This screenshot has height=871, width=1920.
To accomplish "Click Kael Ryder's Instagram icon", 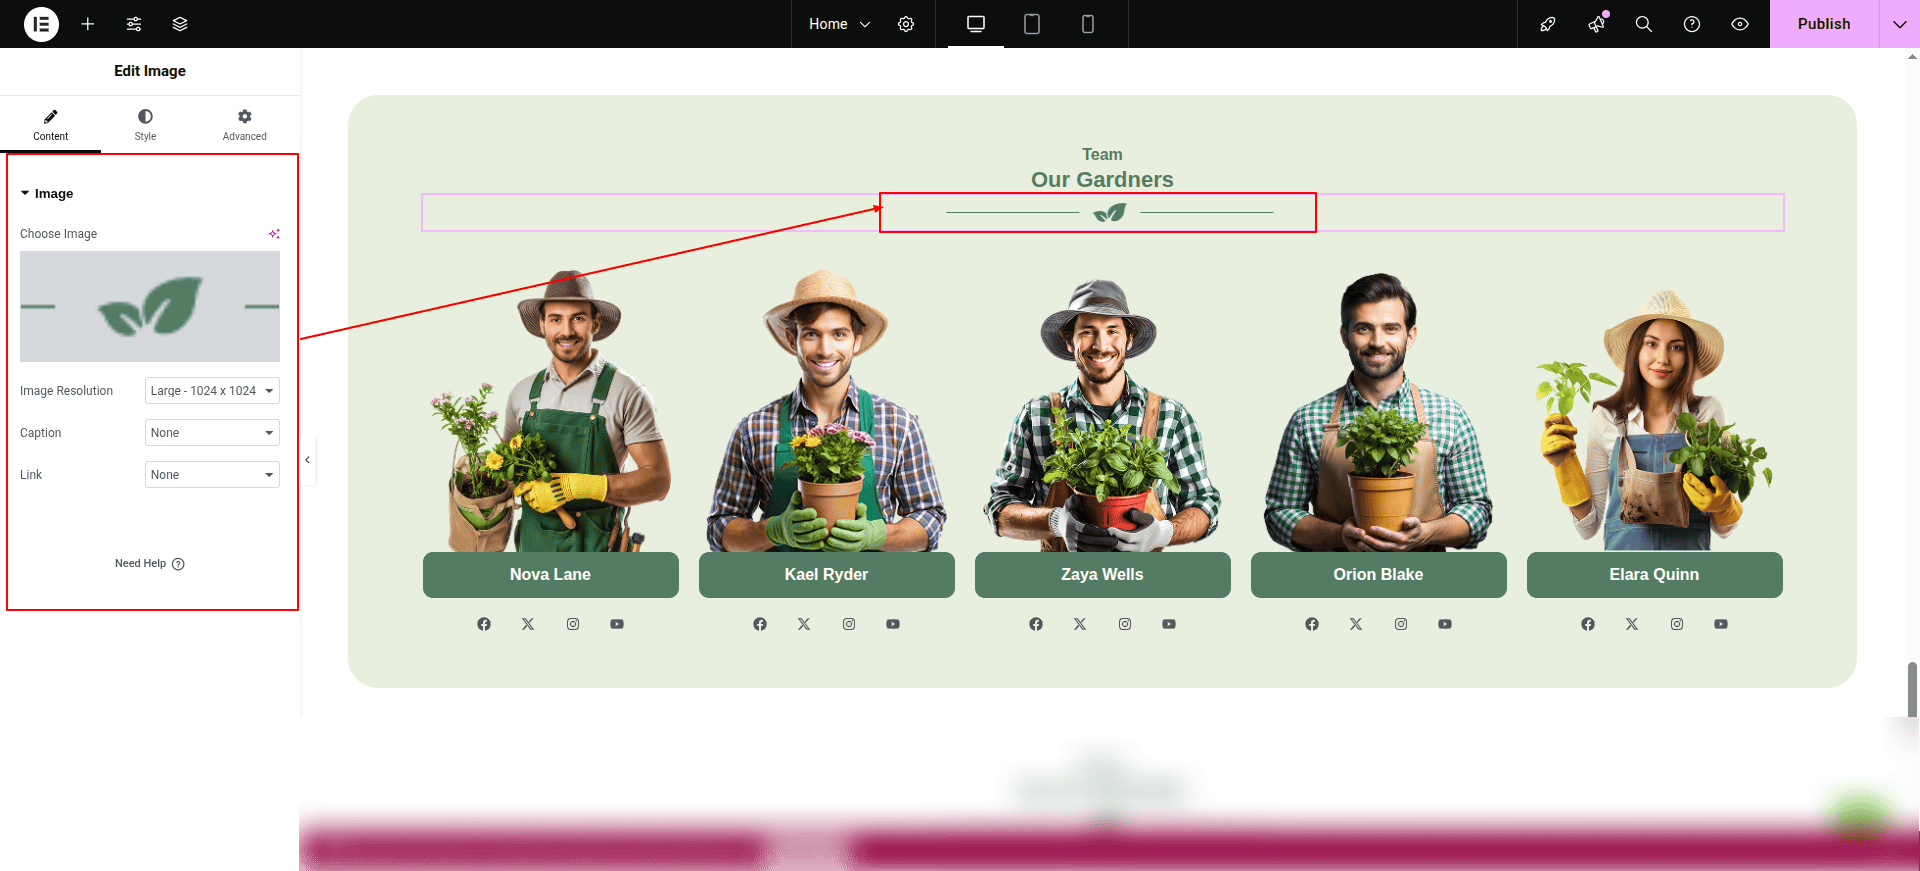I will coord(849,624).
